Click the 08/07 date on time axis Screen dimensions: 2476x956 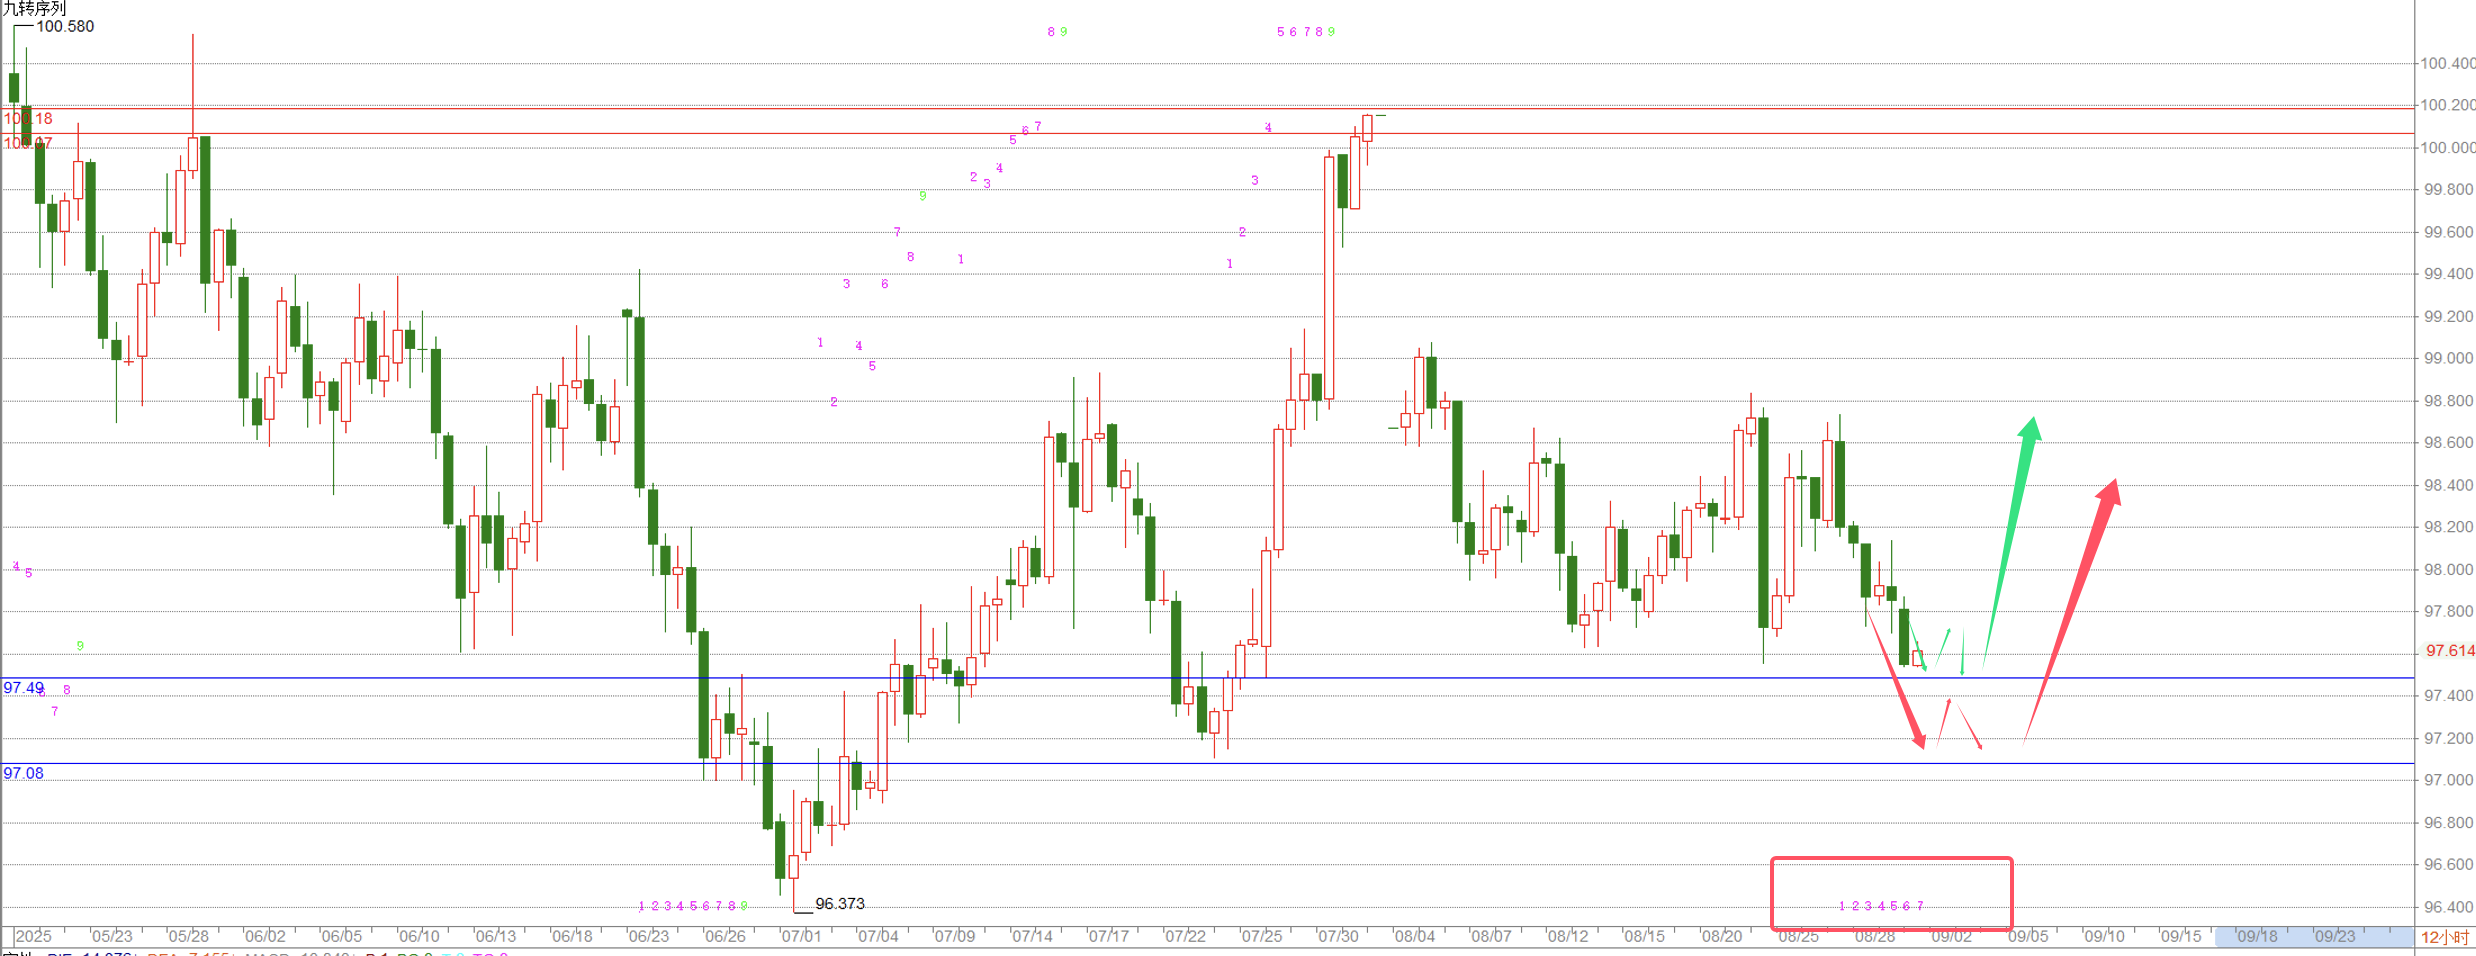1491,937
